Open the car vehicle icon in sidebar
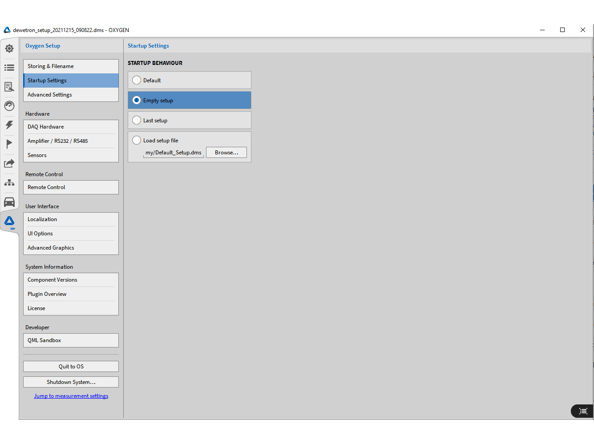The width and height of the screenshot is (594, 445). [x=9, y=202]
